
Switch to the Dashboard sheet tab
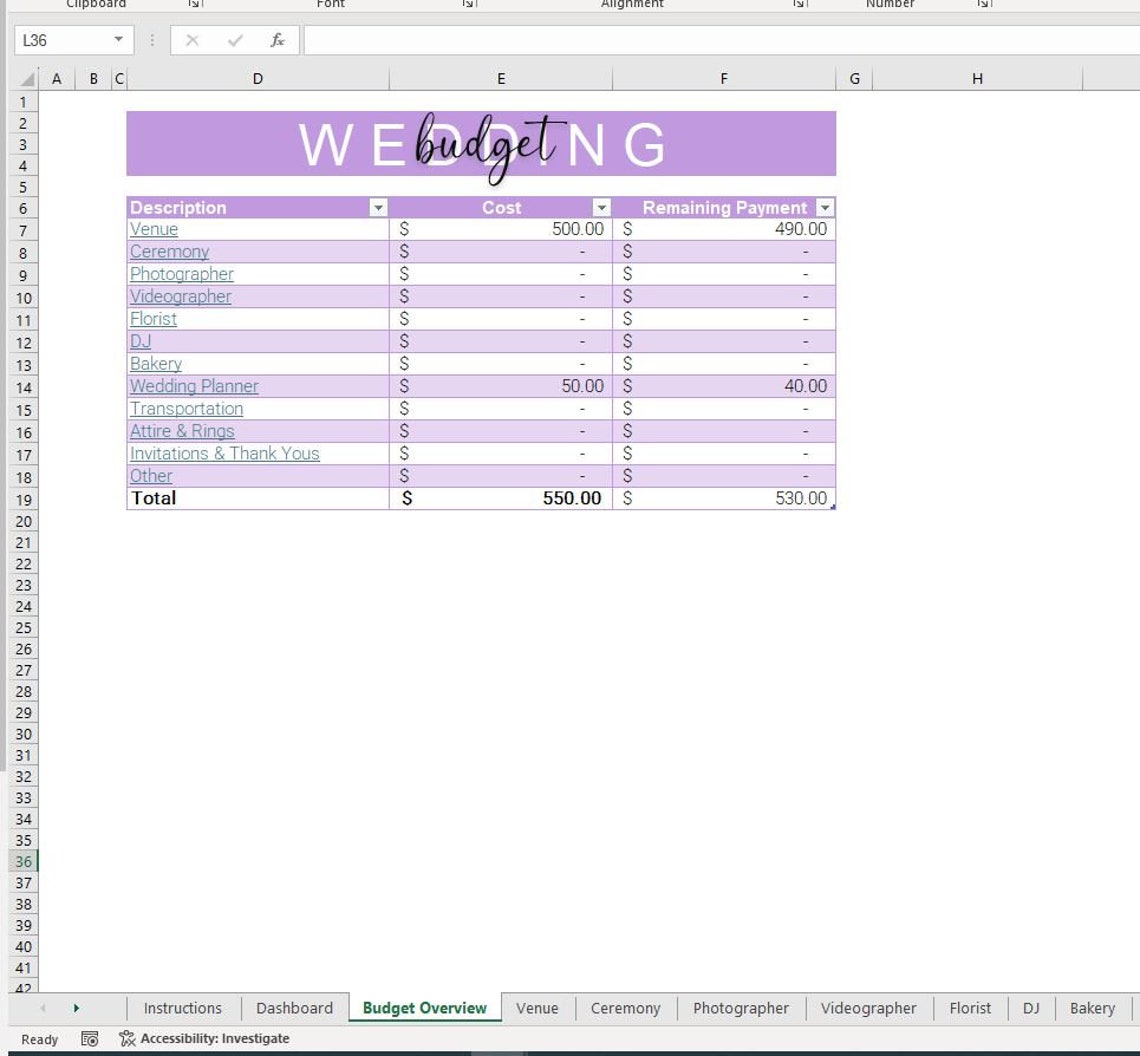[x=293, y=1008]
